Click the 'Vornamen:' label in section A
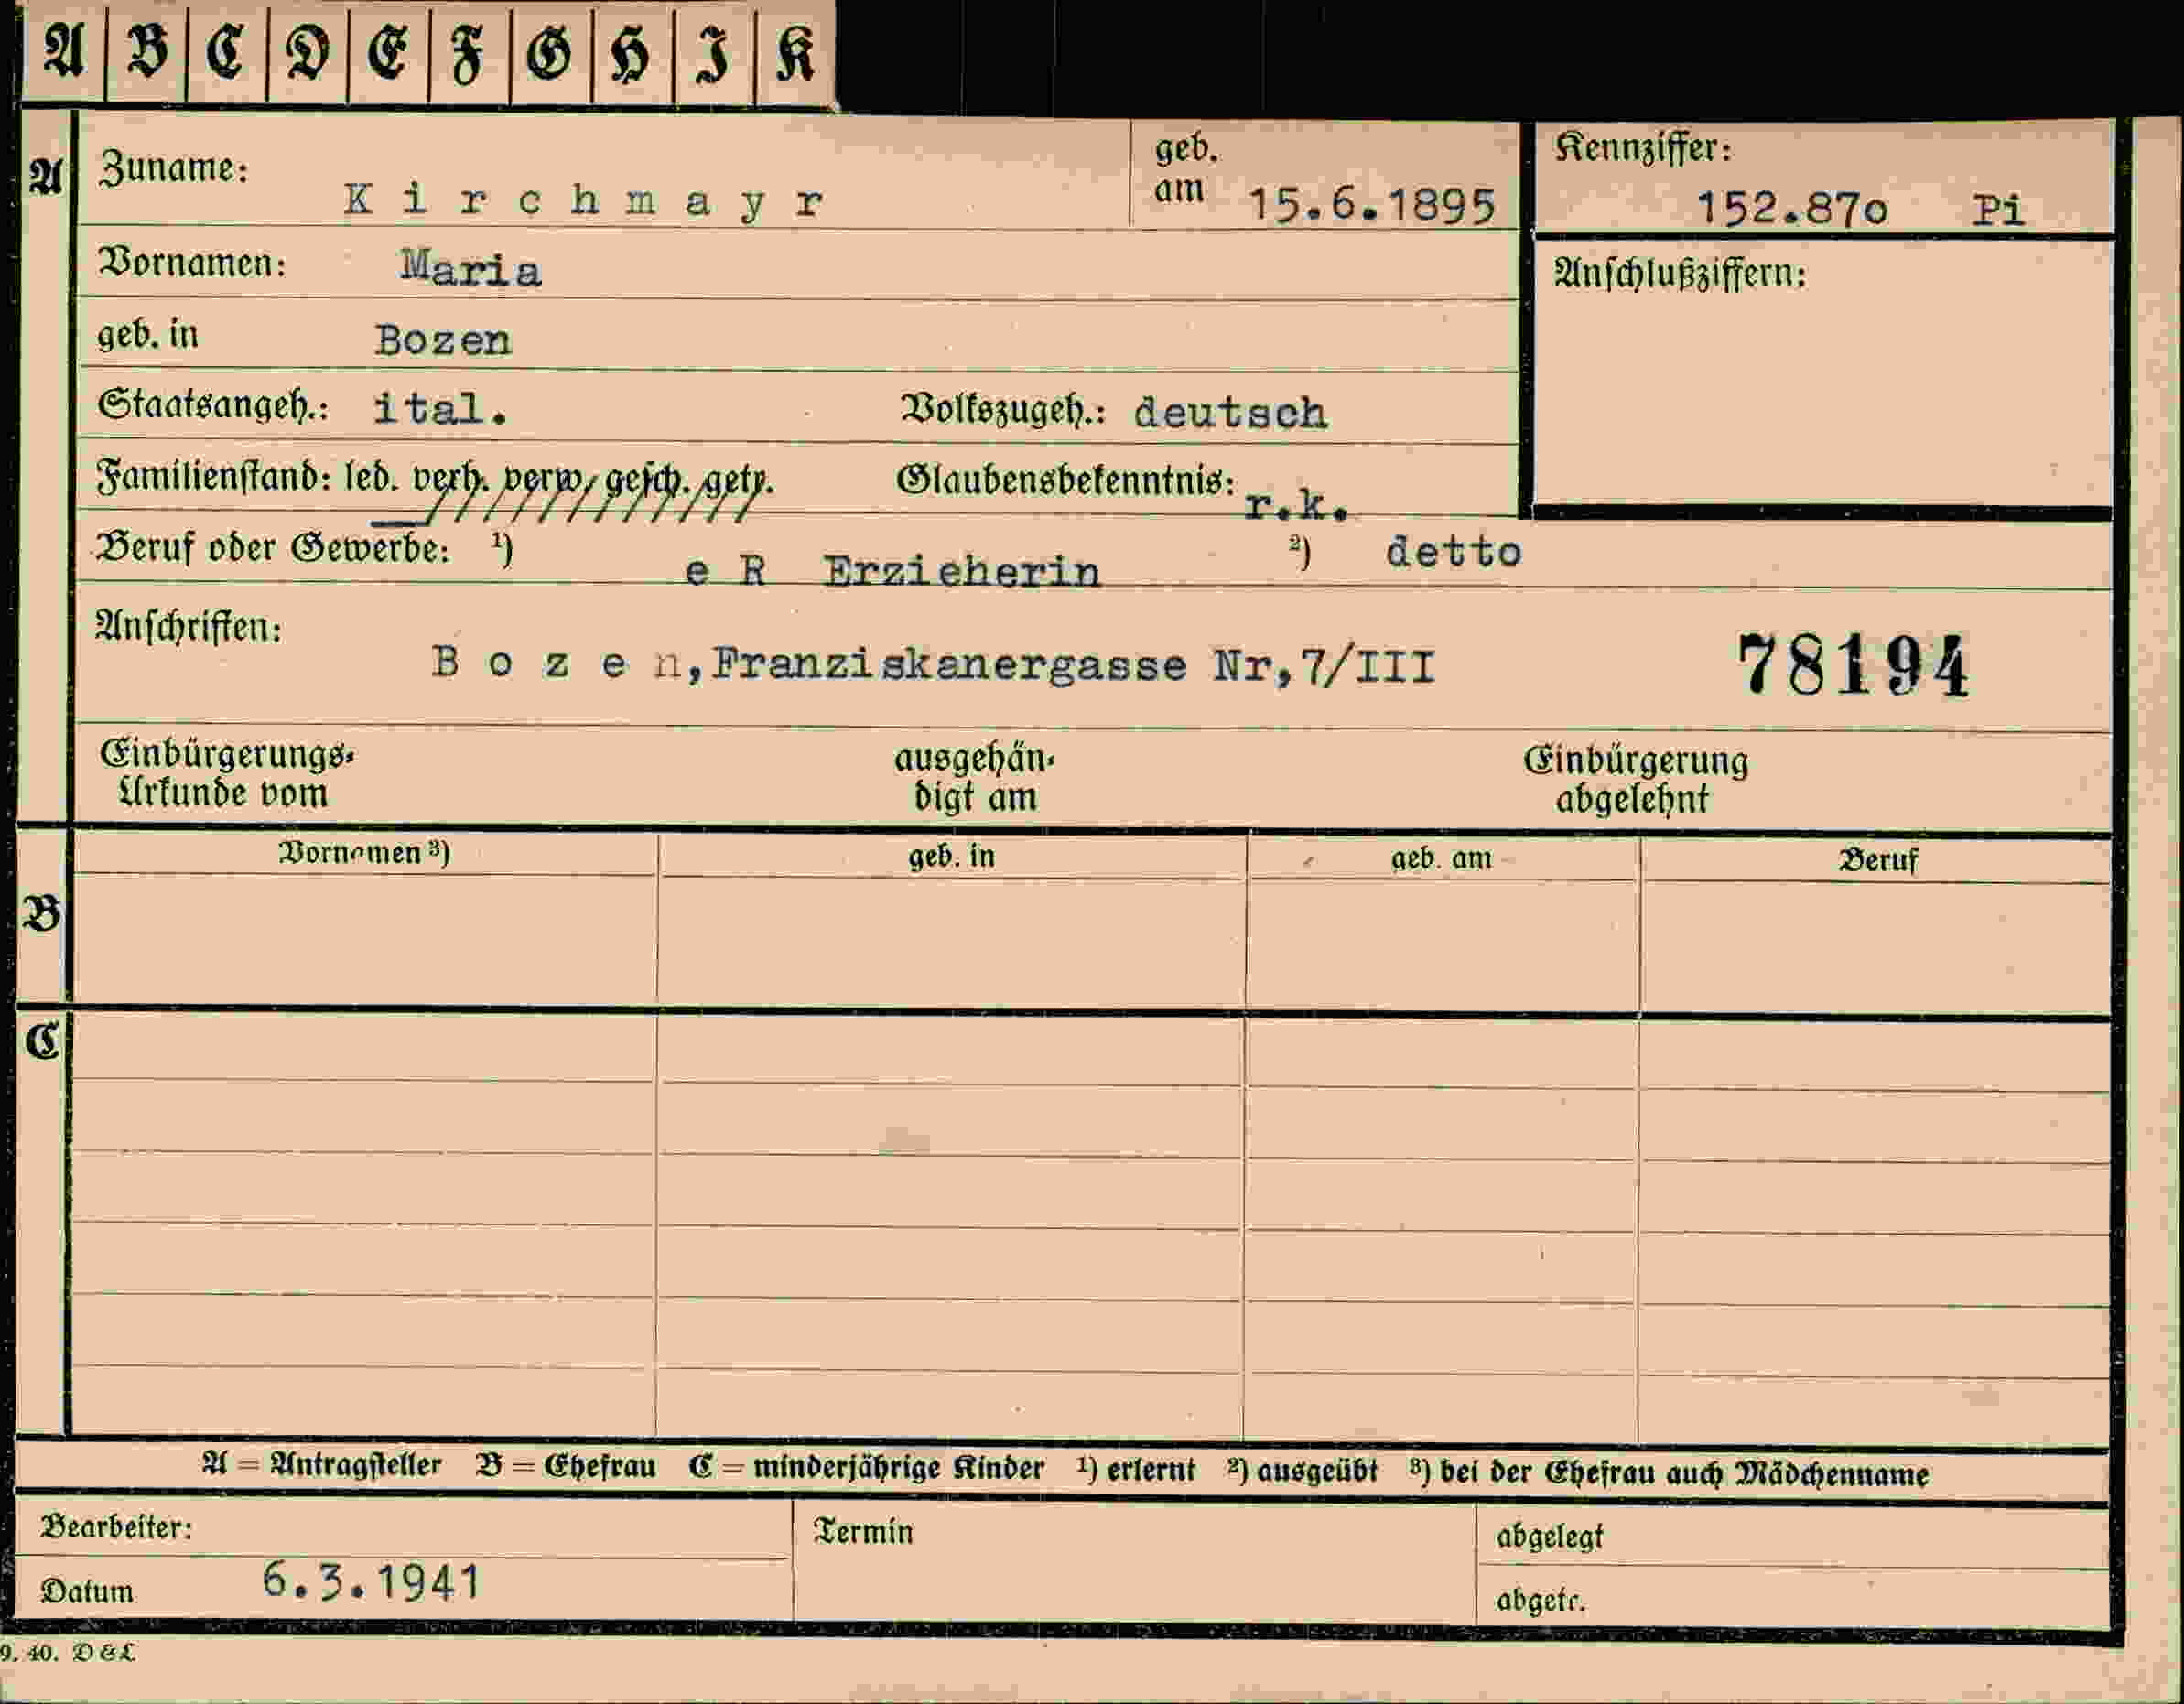2184x1704 pixels. tap(191, 263)
